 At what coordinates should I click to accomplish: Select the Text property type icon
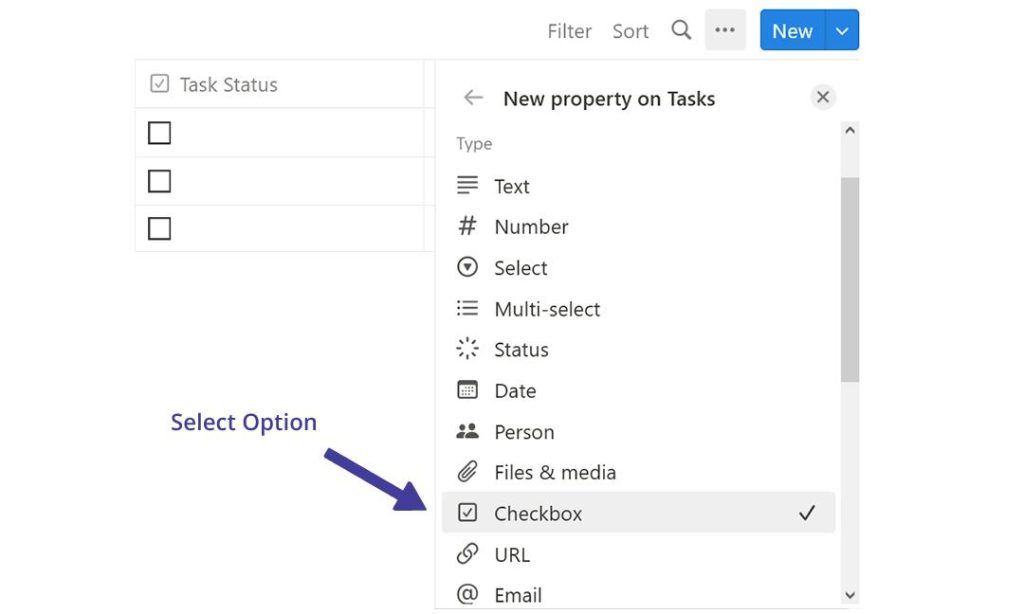(467, 186)
